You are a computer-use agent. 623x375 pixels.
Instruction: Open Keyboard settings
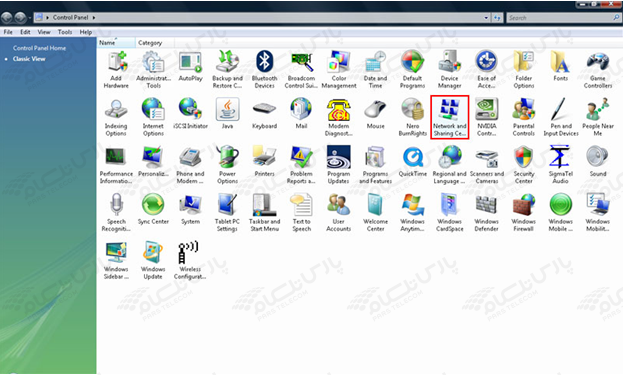click(x=264, y=114)
